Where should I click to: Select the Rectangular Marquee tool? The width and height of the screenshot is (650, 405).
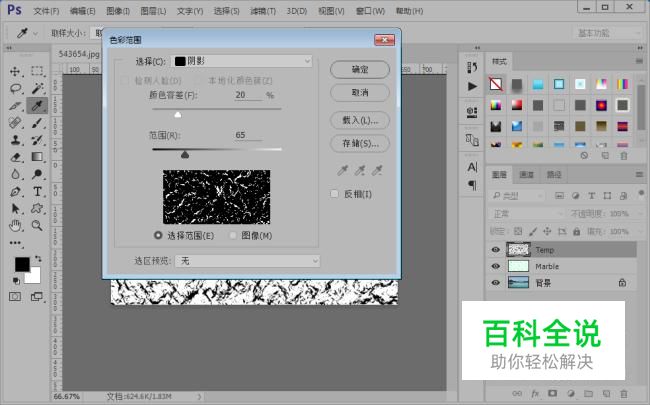[37, 71]
